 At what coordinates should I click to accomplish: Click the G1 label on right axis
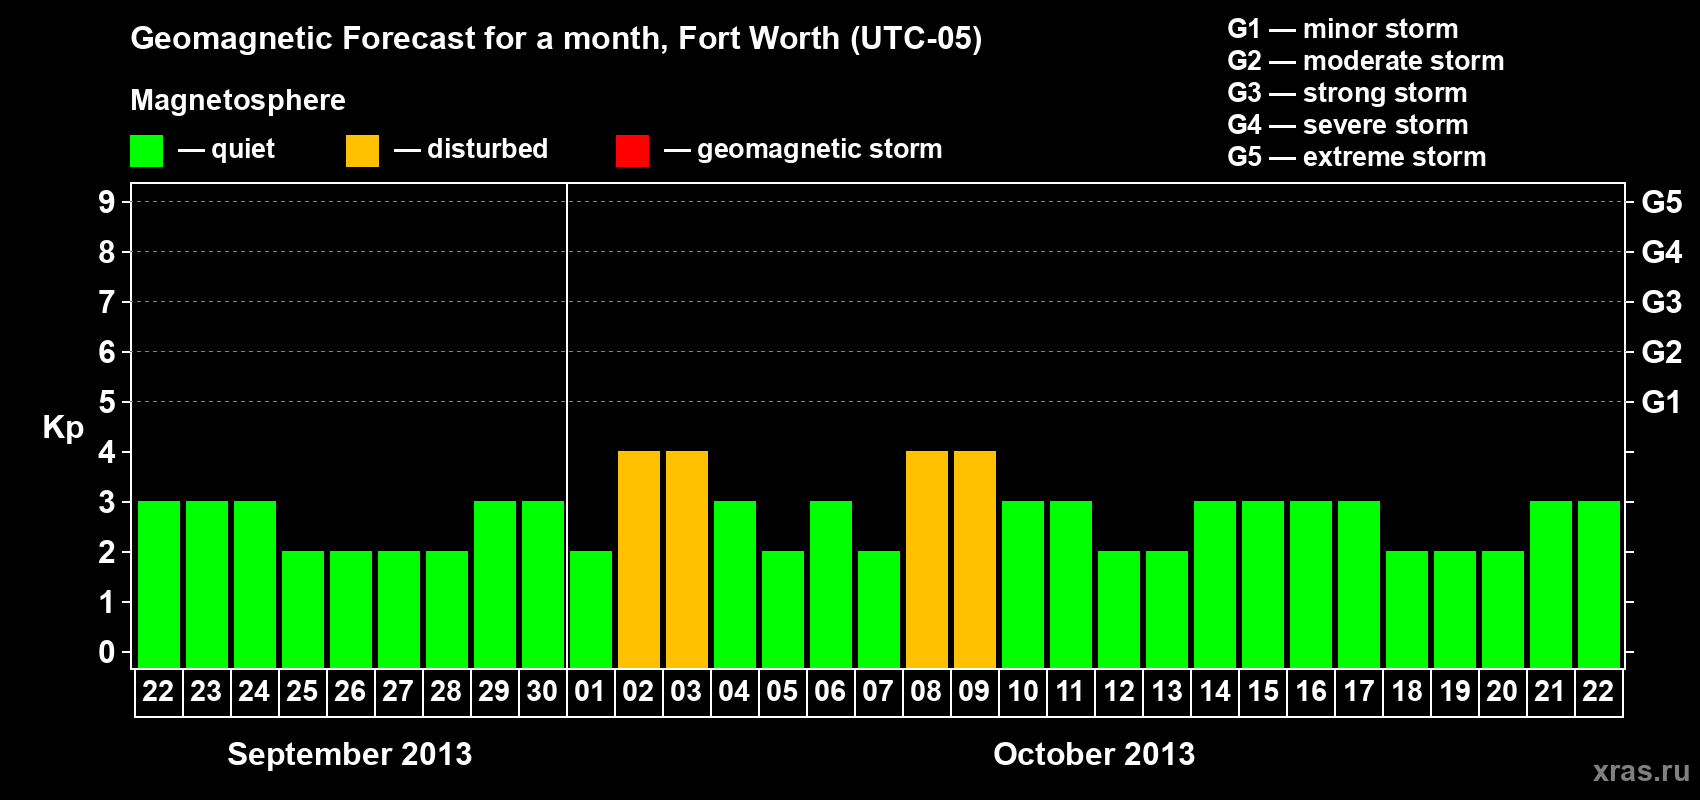point(1662,402)
